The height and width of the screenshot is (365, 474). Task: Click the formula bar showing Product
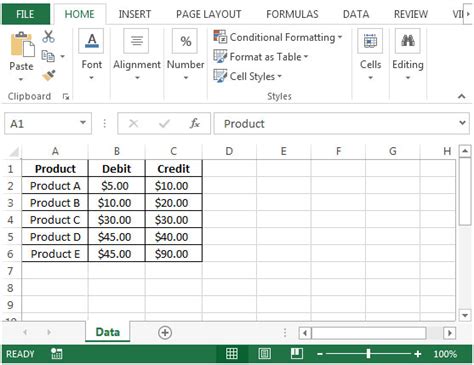click(x=341, y=124)
